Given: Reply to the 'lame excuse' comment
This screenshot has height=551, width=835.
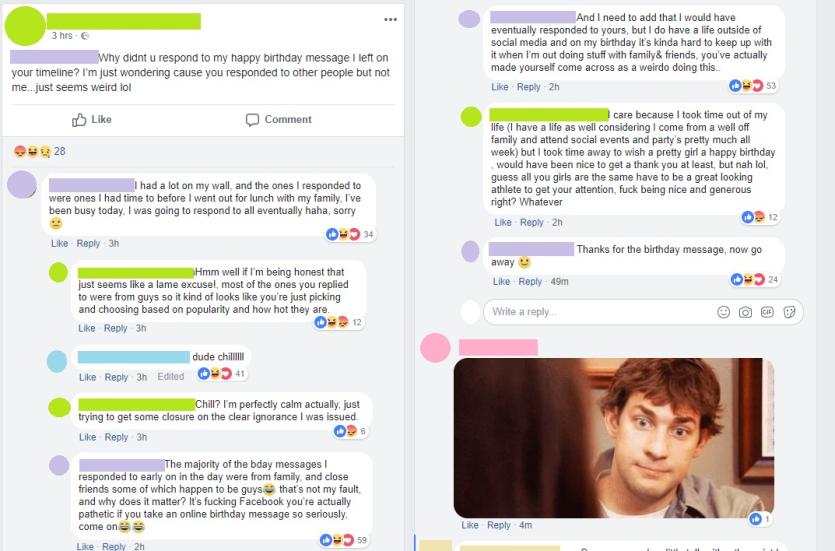Looking at the screenshot, I should pos(116,328).
